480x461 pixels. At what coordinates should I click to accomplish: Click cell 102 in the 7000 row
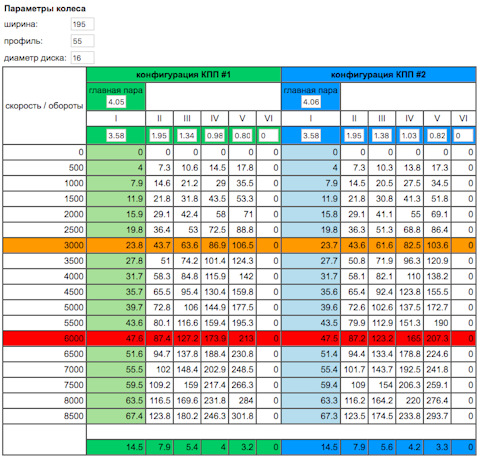[x=159, y=369]
